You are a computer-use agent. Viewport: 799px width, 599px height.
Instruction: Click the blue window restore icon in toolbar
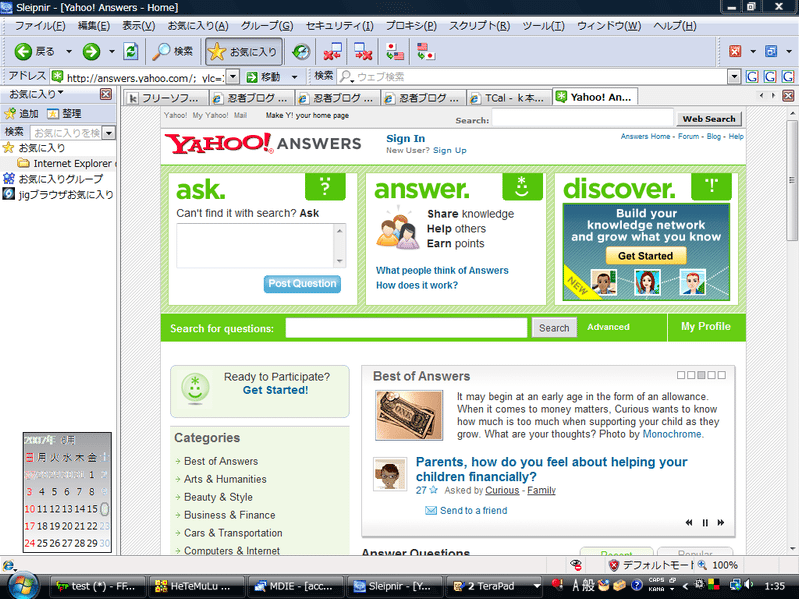pos(771,51)
